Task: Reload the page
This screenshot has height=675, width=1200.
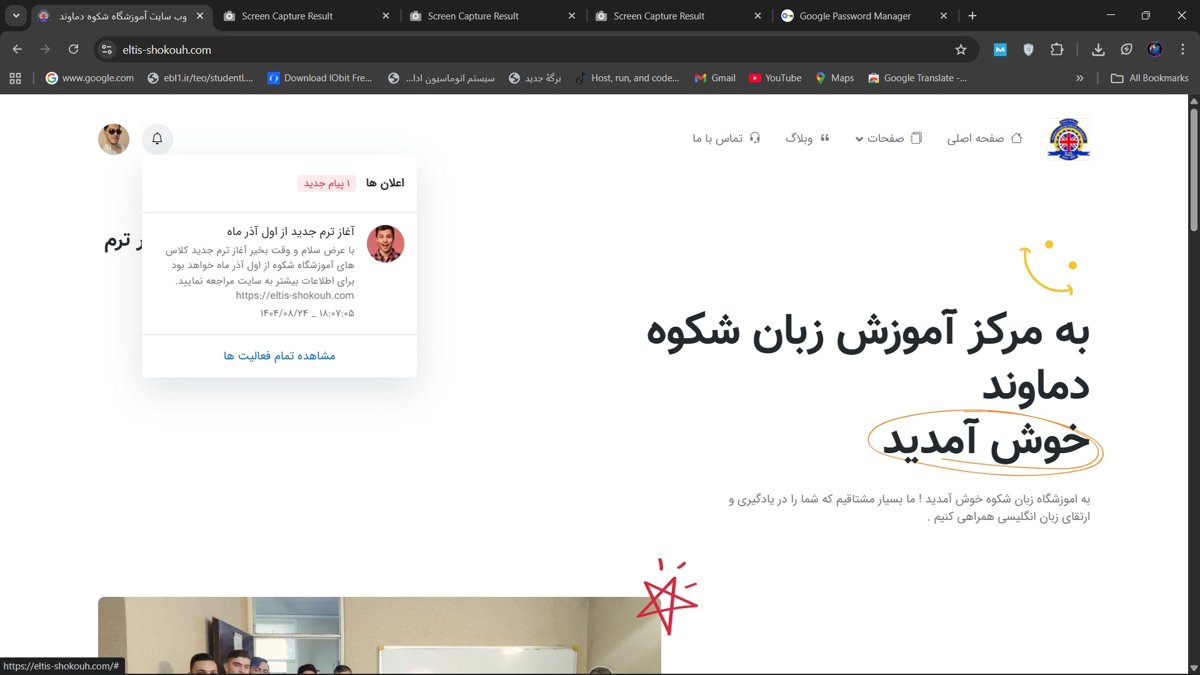Action: [73, 49]
